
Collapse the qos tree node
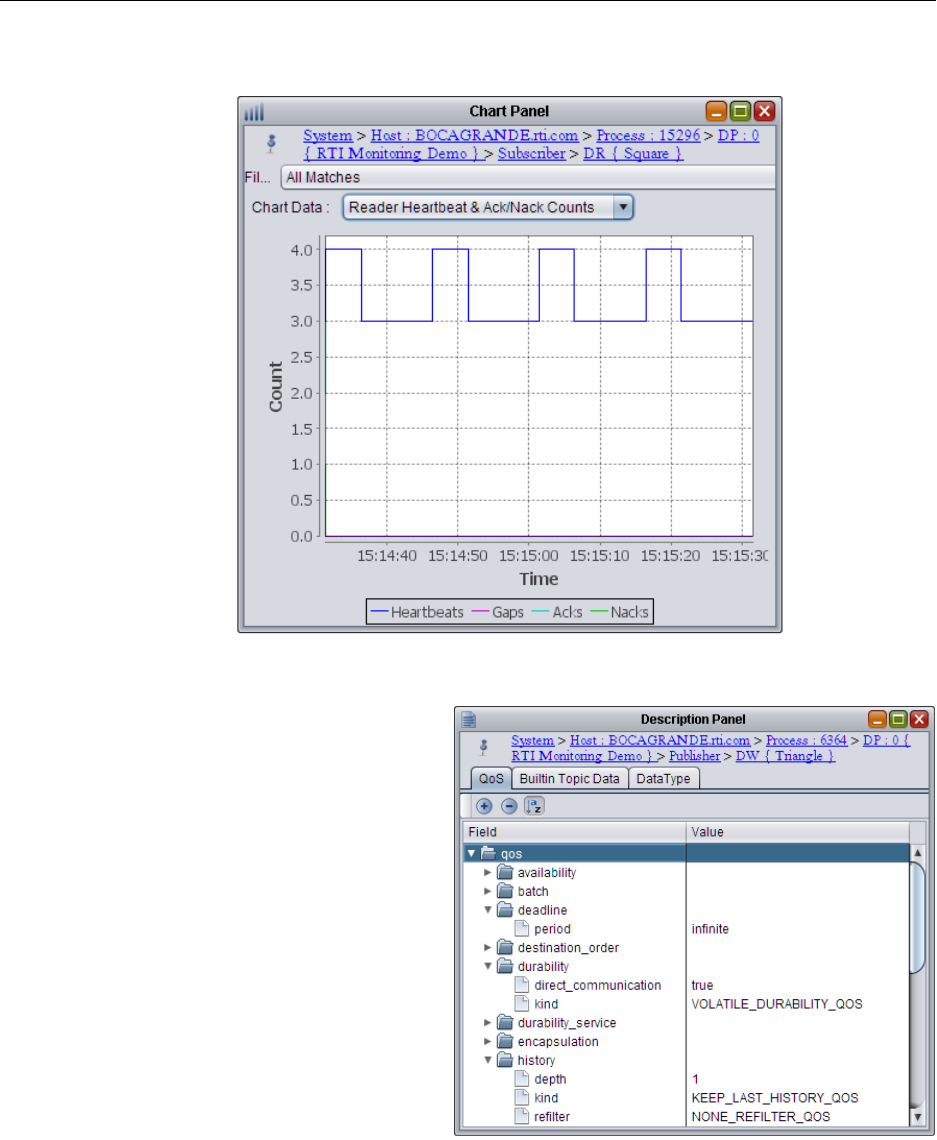472,854
